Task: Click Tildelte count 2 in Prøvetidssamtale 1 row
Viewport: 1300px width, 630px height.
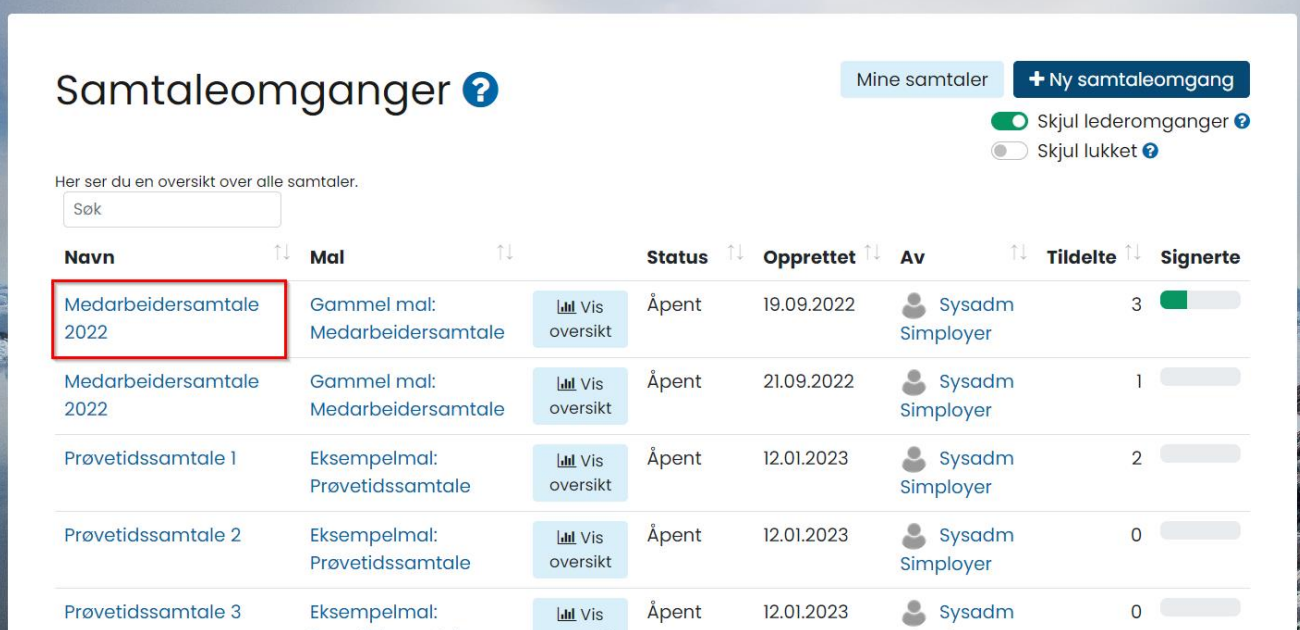Action: tap(1136, 459)
